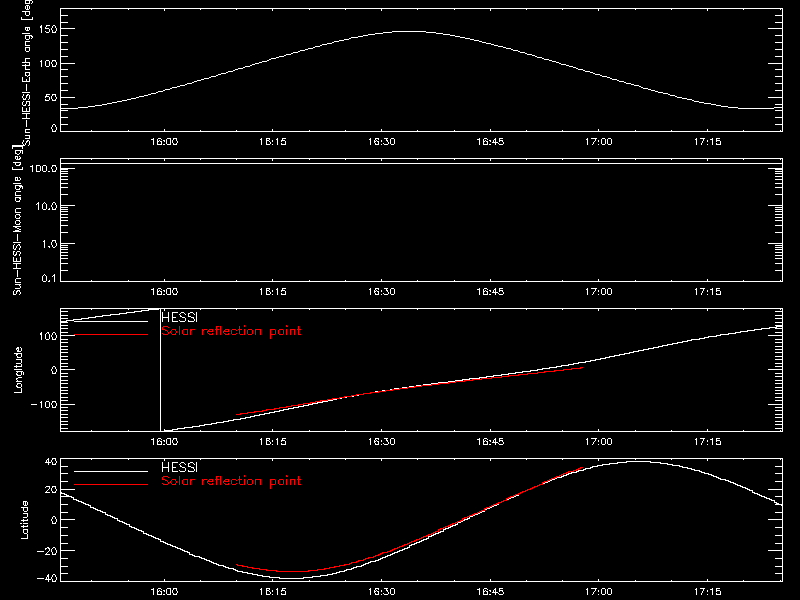Click 16:30 time label below Longitude plot
The height and width of the screenshot is (600, 800).
(382, 442)
